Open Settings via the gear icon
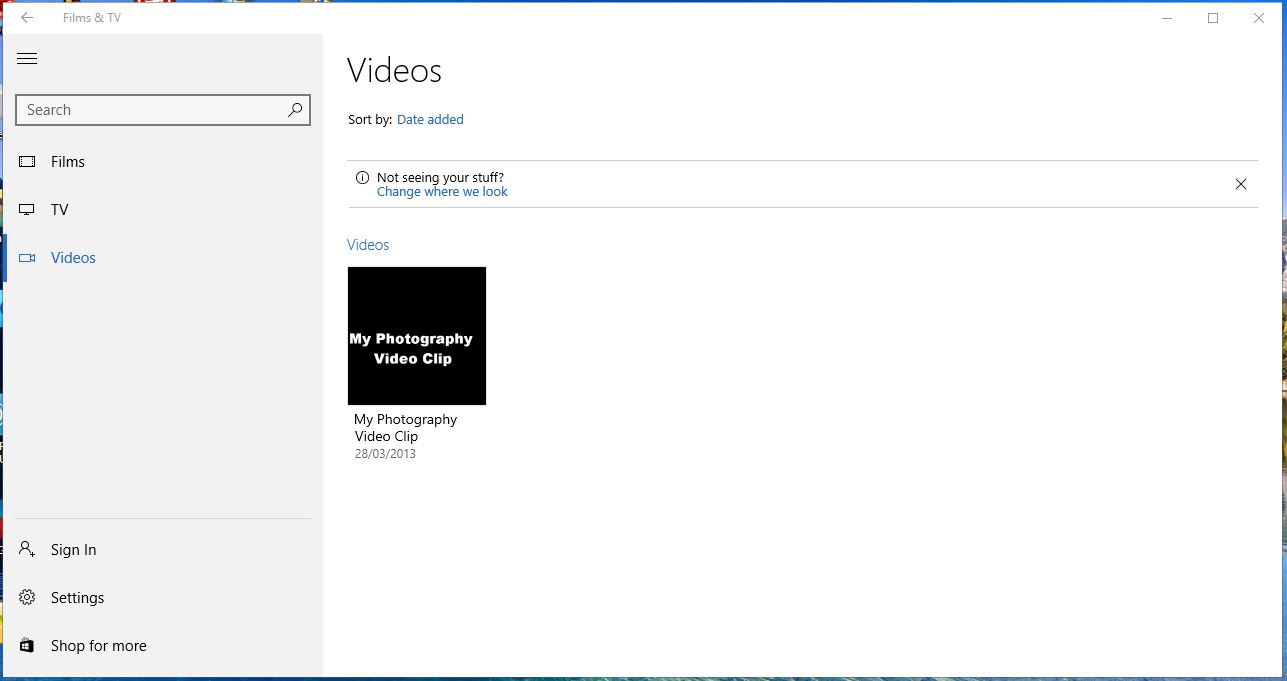Viewport: 1287px width, 681px height. (x=27, y=597)
